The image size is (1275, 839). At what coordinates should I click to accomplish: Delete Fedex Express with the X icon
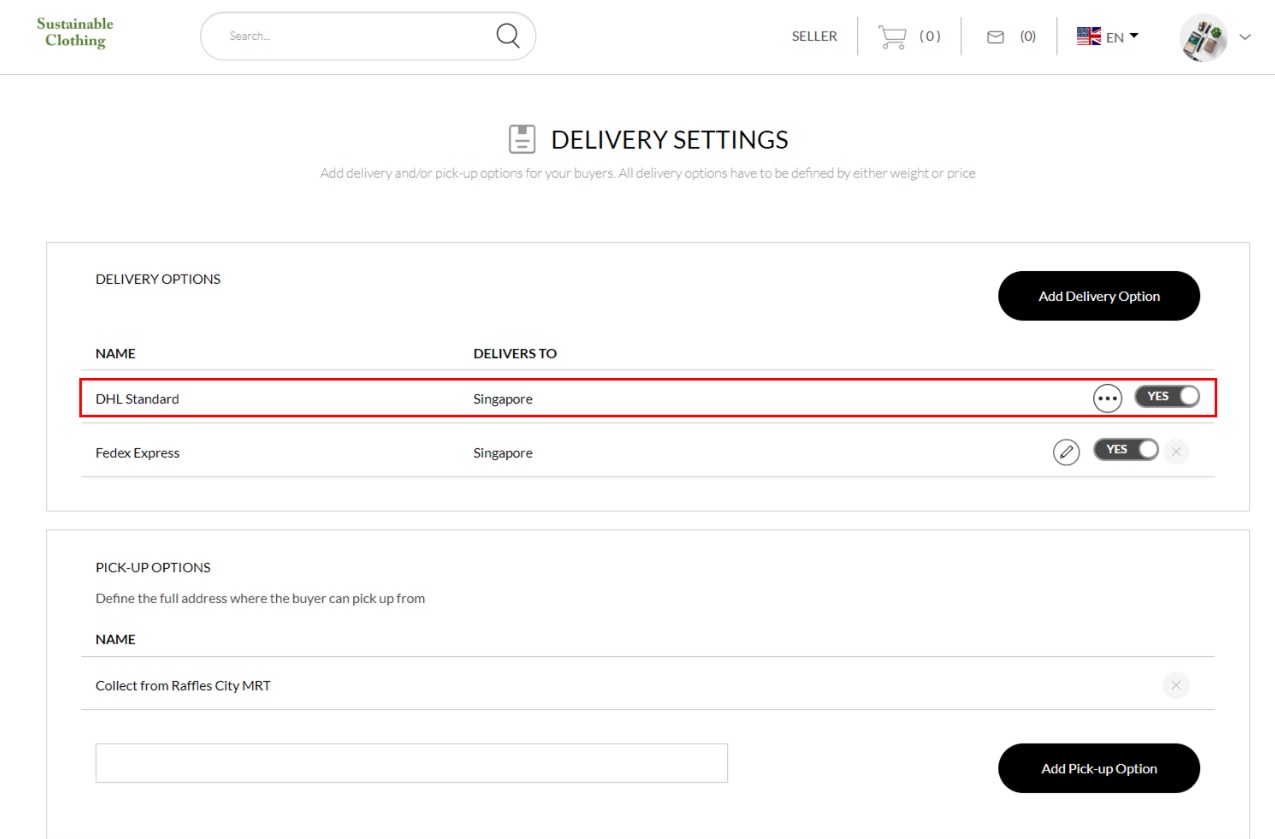pyautogui.click(x=1176, y=452)
